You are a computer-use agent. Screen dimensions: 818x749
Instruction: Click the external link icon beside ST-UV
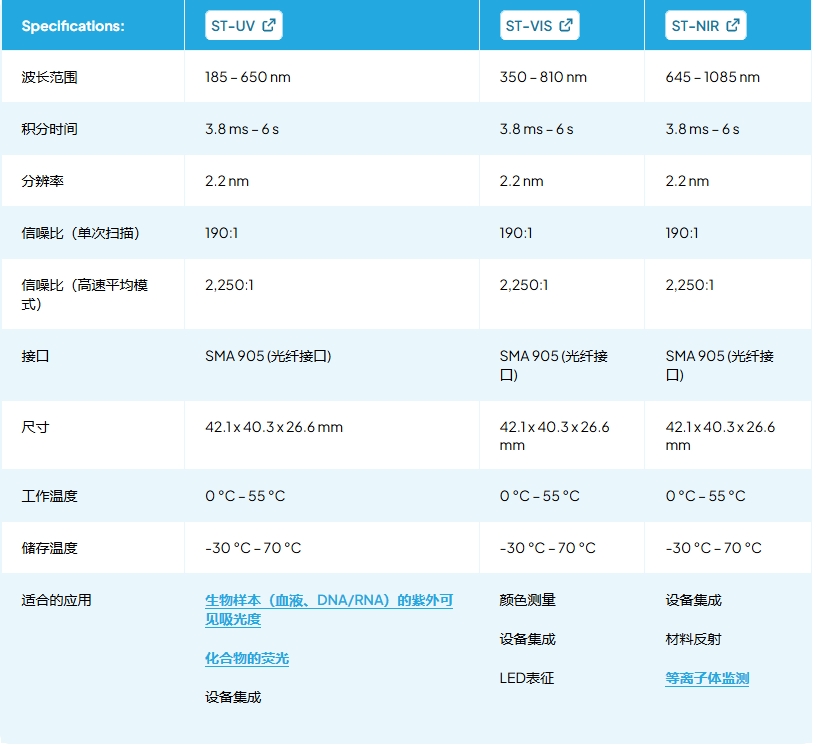coord(268,26)
